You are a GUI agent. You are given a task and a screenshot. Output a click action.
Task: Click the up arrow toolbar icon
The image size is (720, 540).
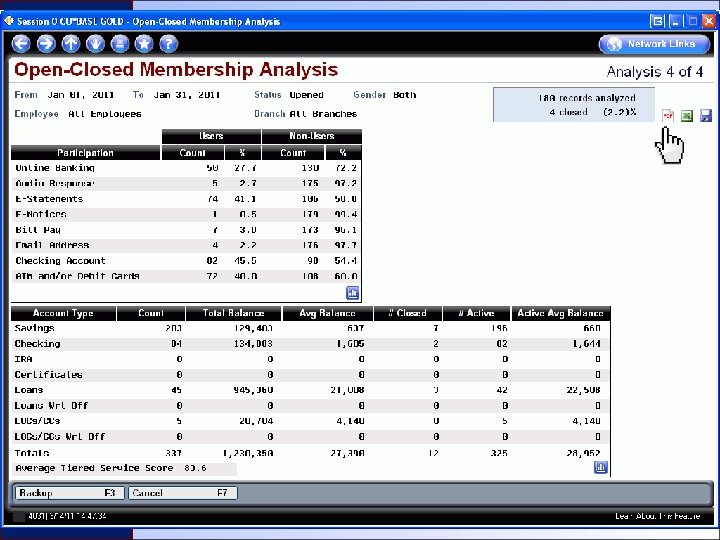71,44
